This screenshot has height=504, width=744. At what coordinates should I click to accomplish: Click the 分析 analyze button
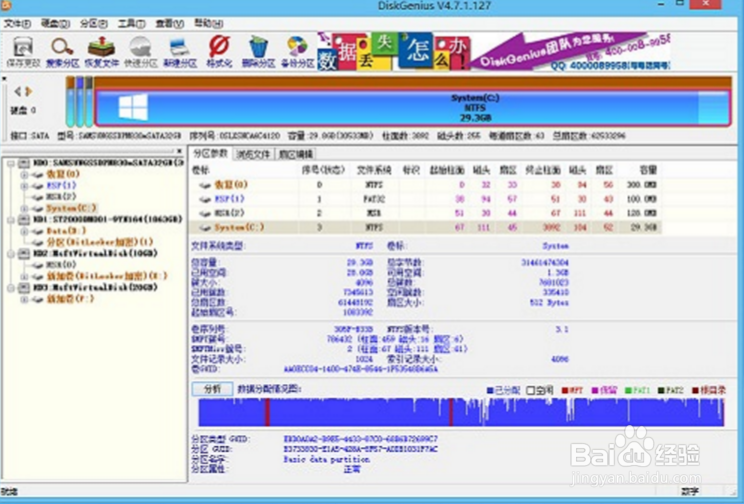pyautogui.click(x=213, y=389)
